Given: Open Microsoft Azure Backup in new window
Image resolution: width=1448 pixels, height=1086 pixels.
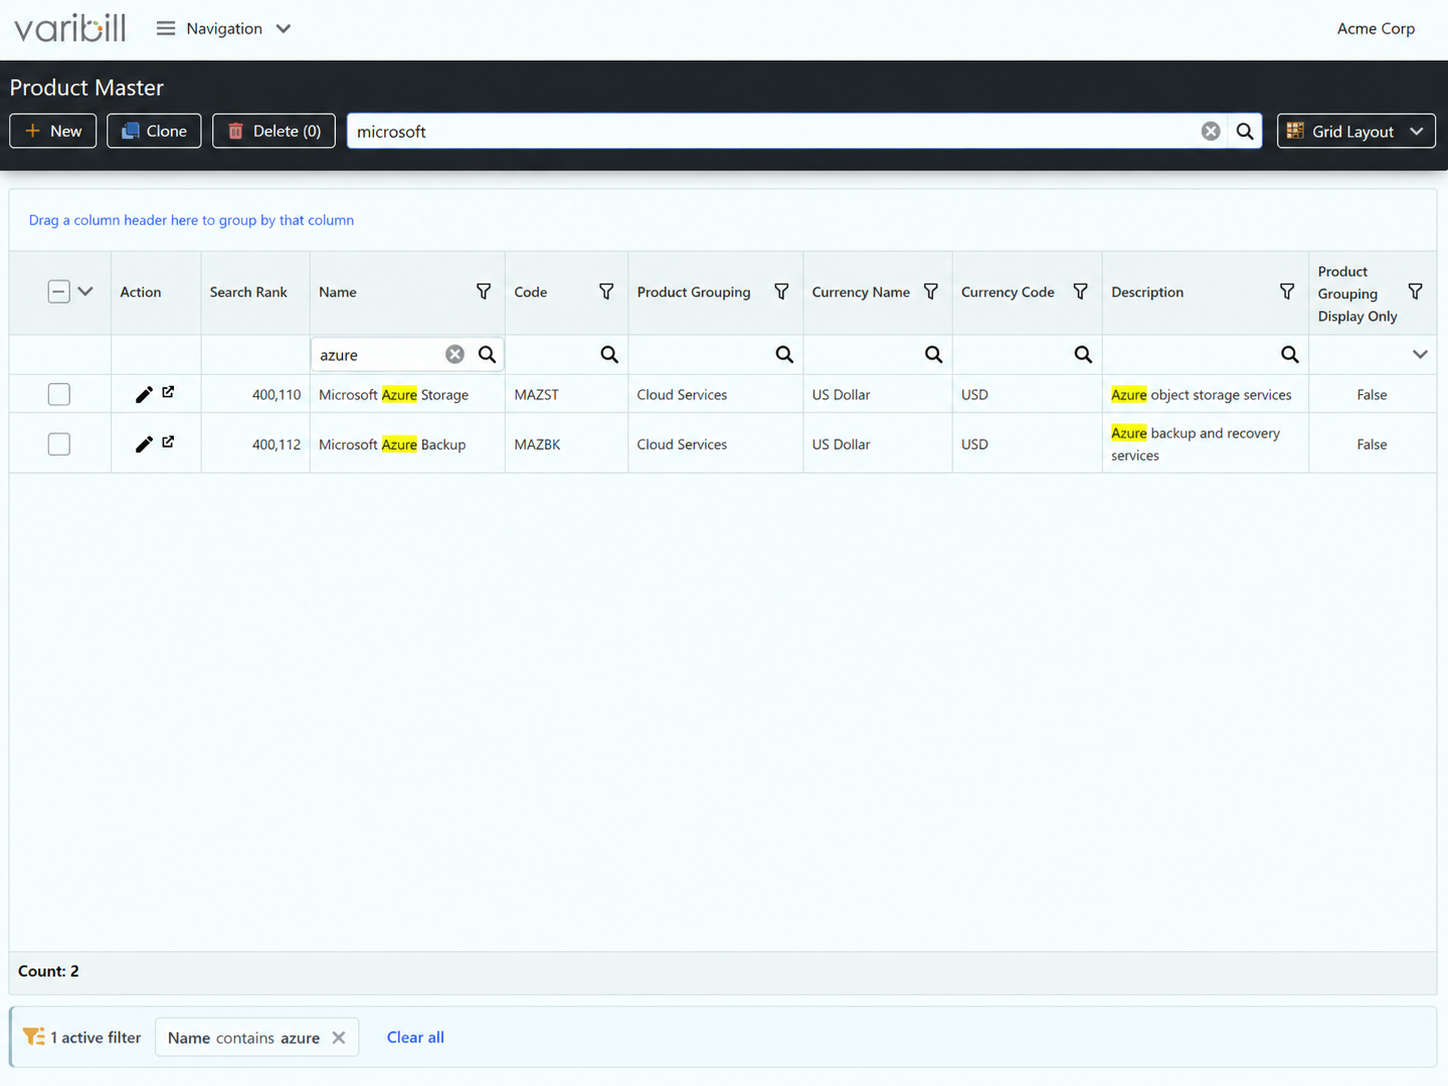Looking at the screenshot, I should tap(168, 442).
